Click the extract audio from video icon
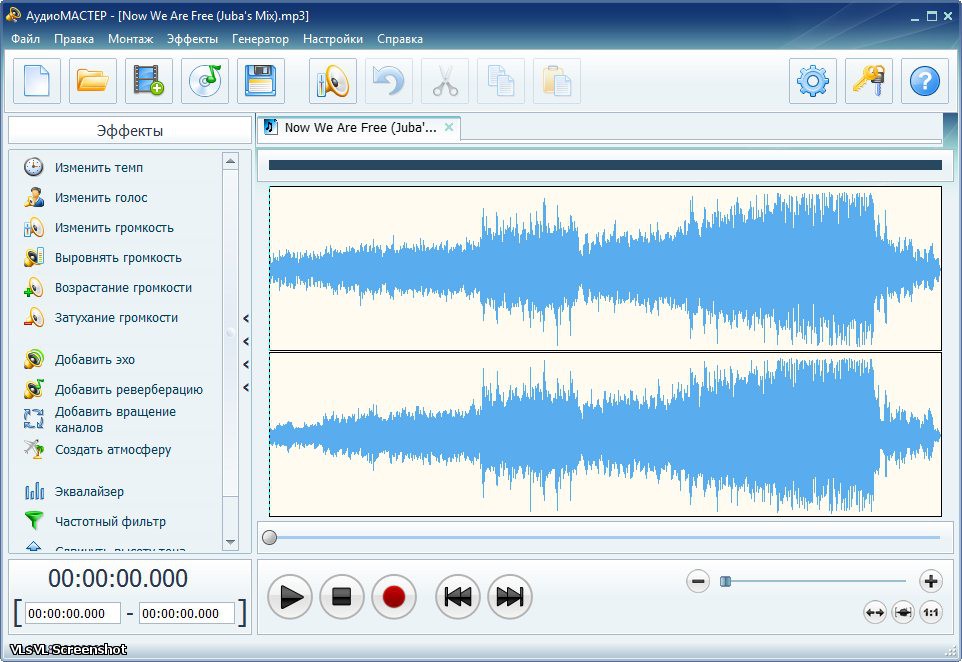This screenshot has width=962, height=662. pyautogui.click(x=148, y=81)
